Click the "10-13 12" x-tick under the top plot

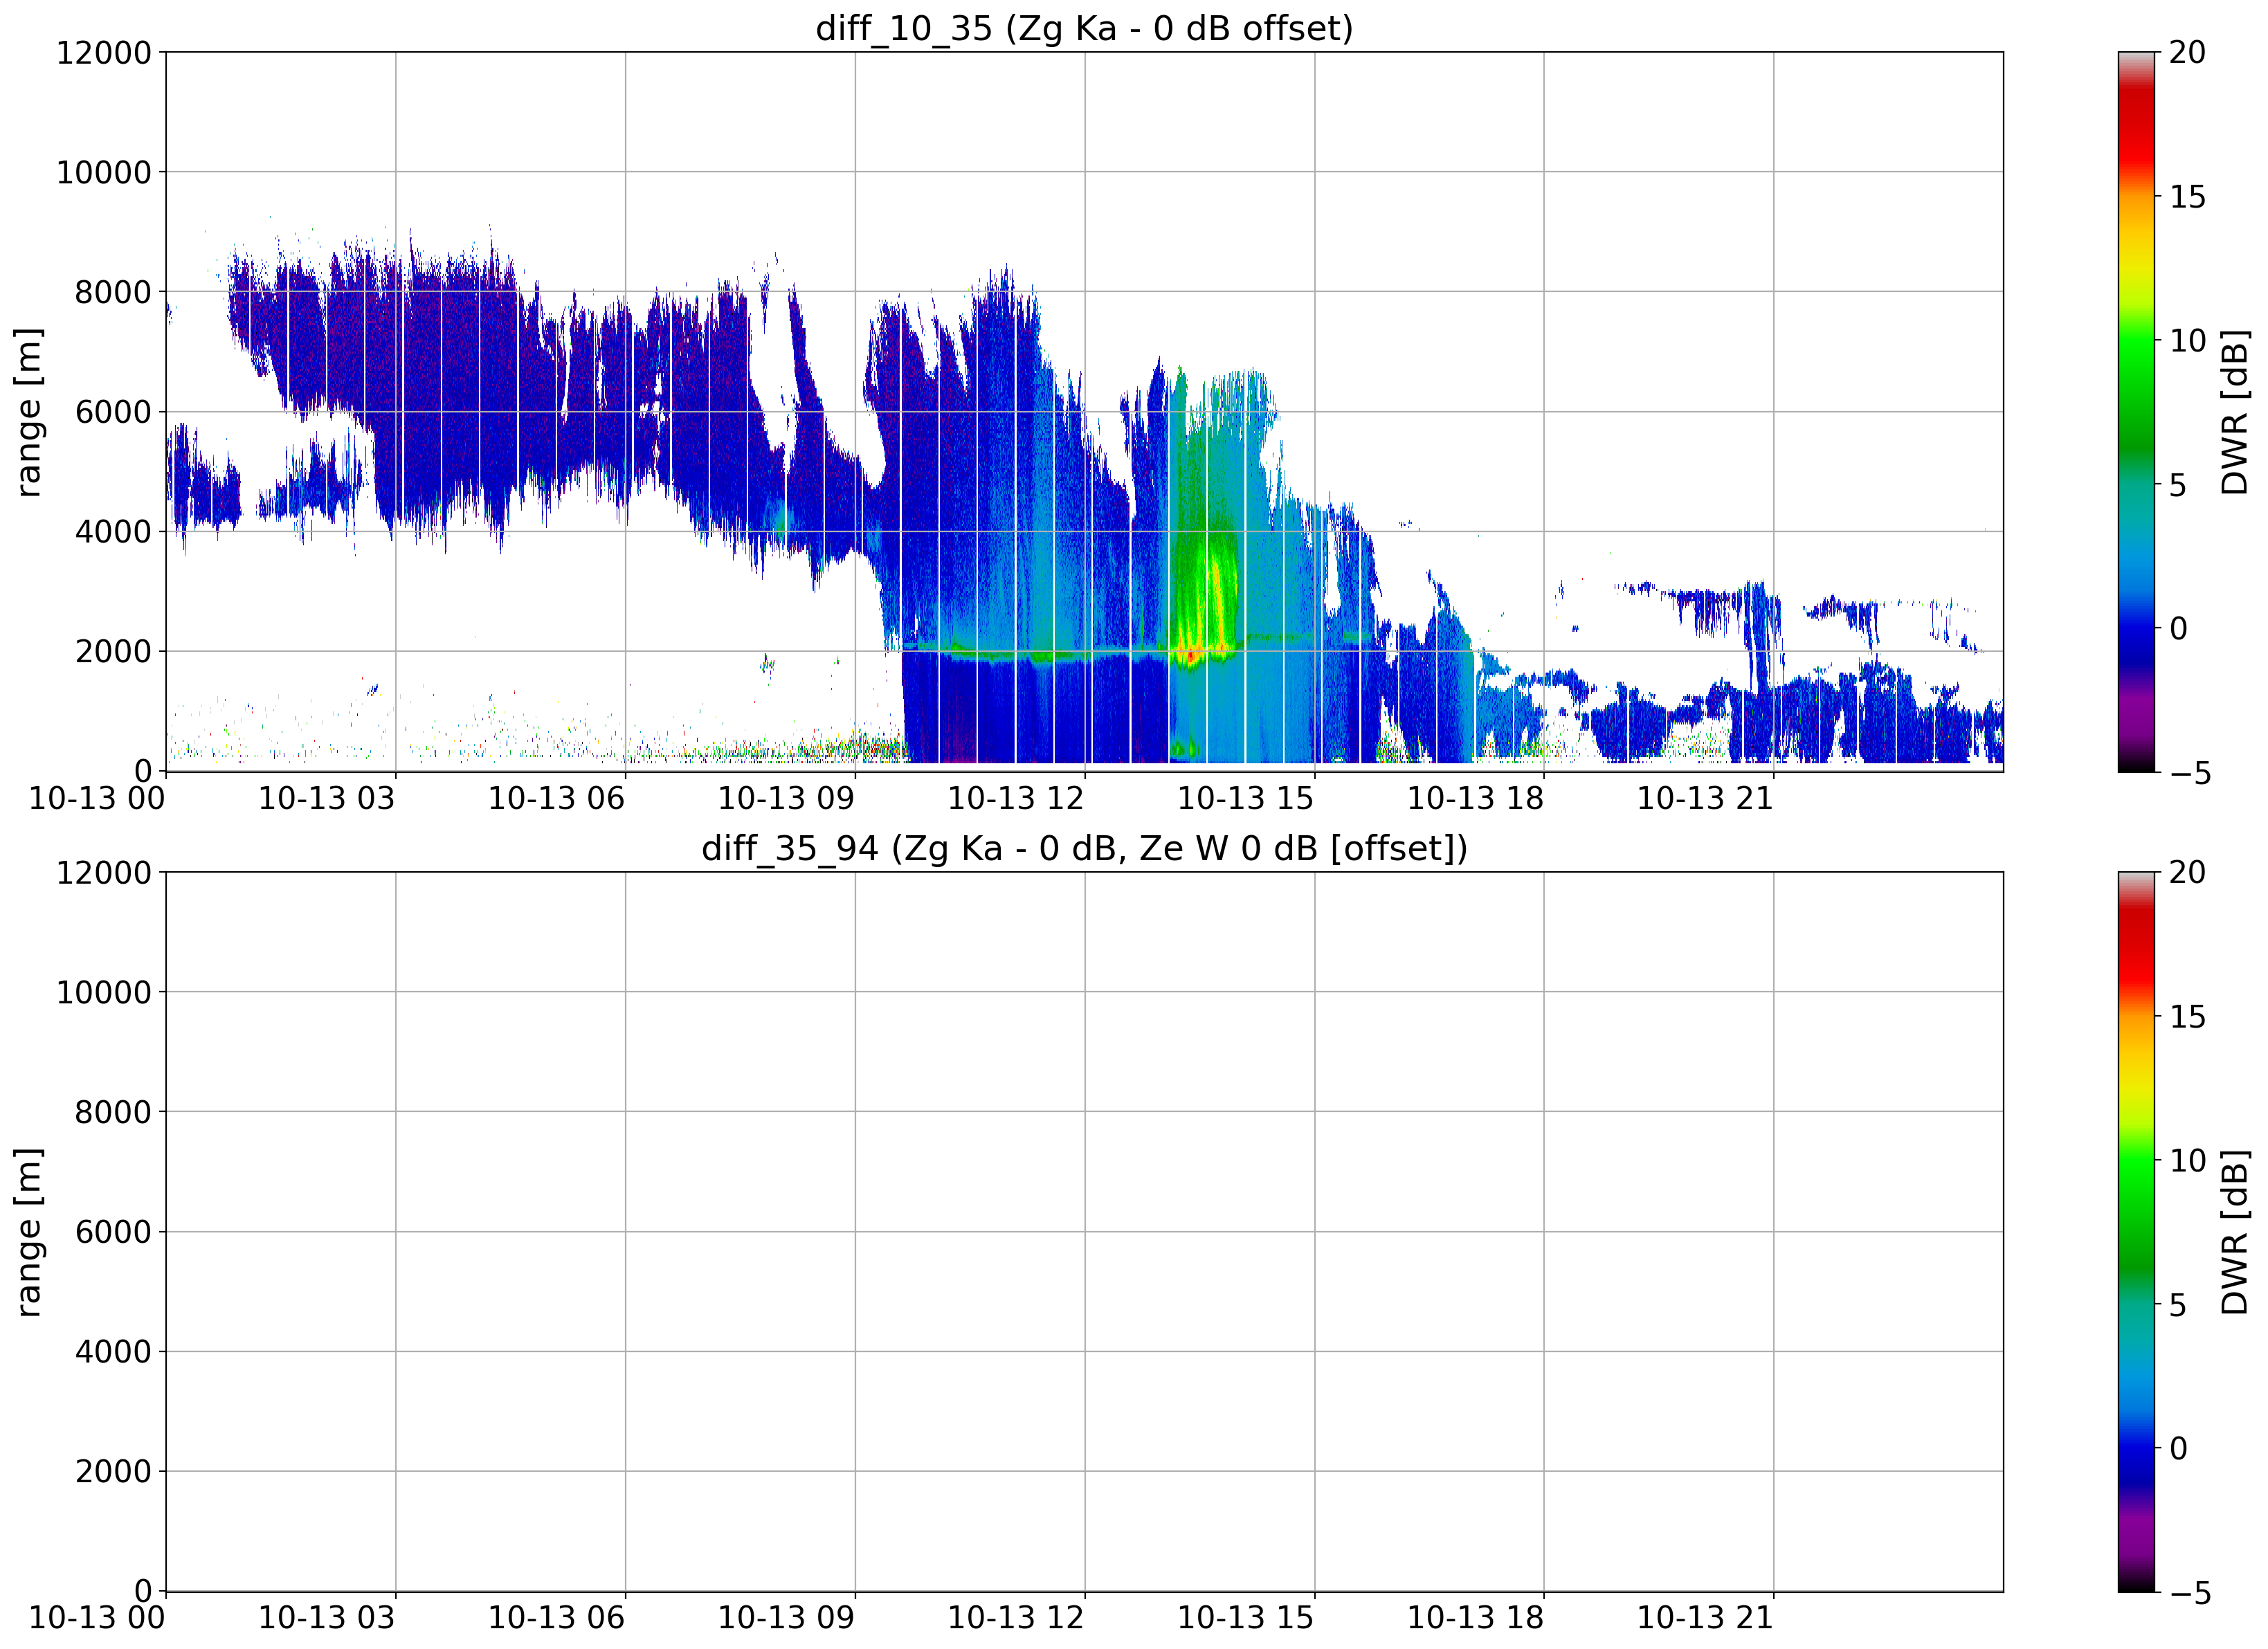click(1016, 798)
